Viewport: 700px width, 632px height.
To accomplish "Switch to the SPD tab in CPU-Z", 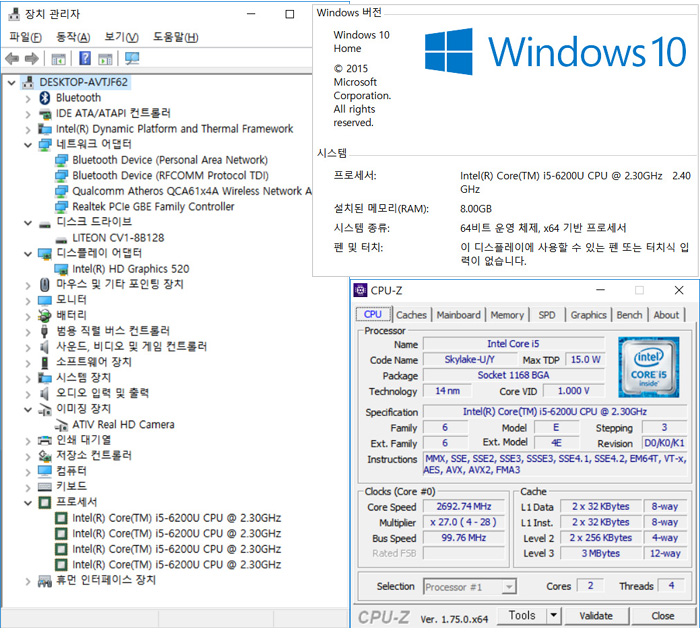I will tap(547, 315).
